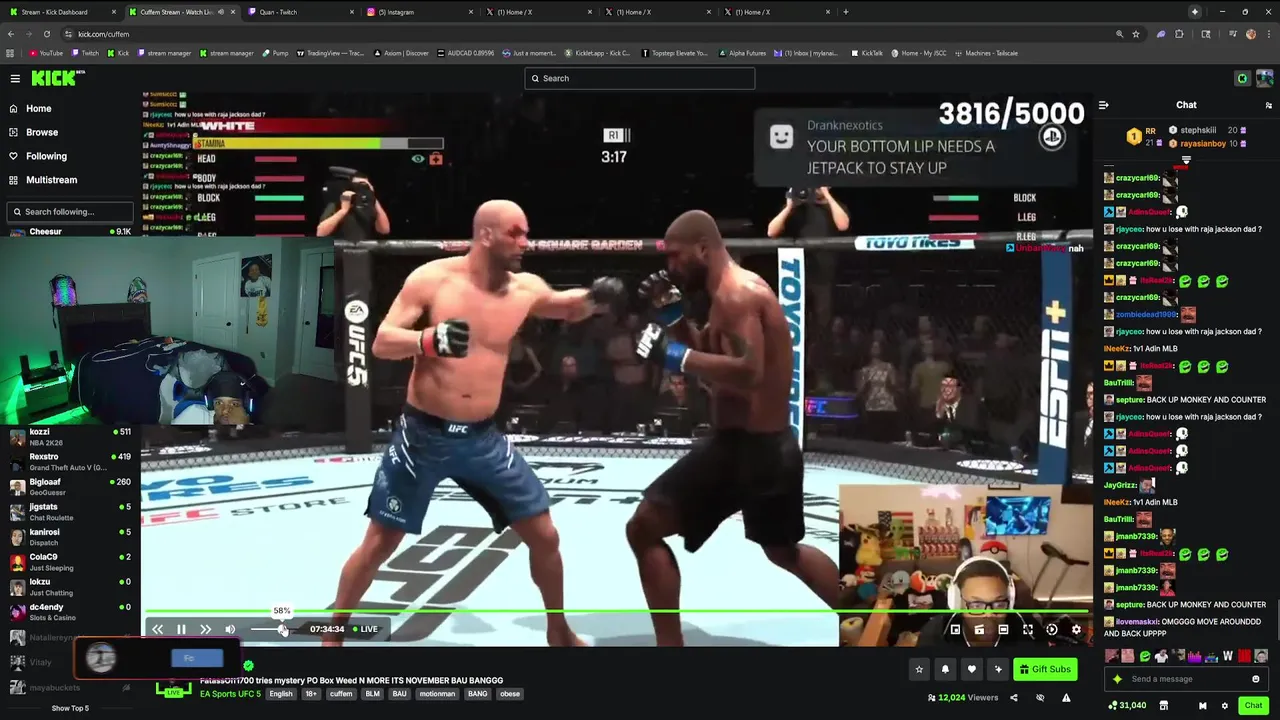Toggle notification bell for the channel

[945, 669]
